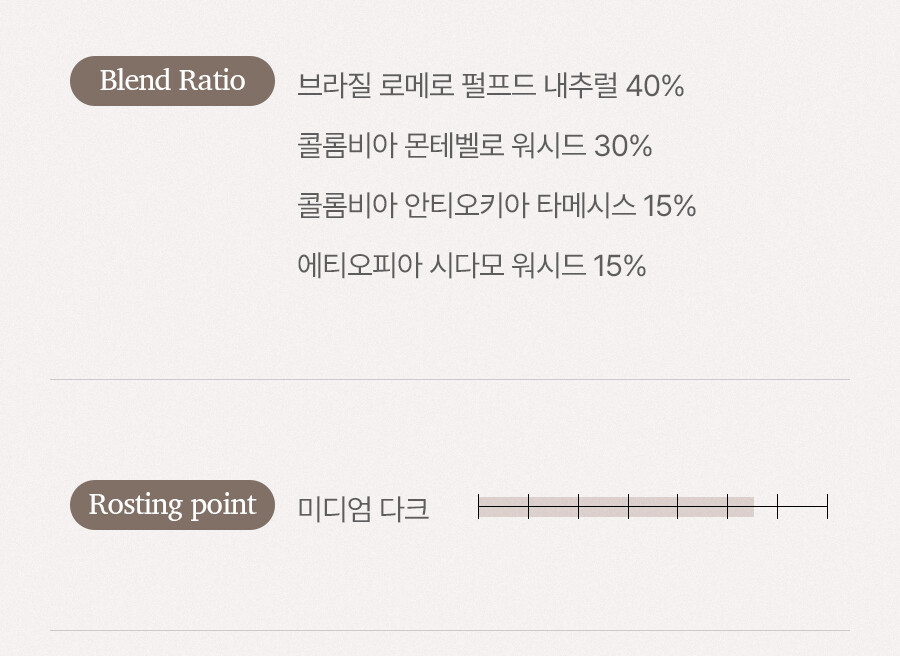Click the fourth tick on the roasting scale
This screenshot has width=900, height=656.
[629, 507]
